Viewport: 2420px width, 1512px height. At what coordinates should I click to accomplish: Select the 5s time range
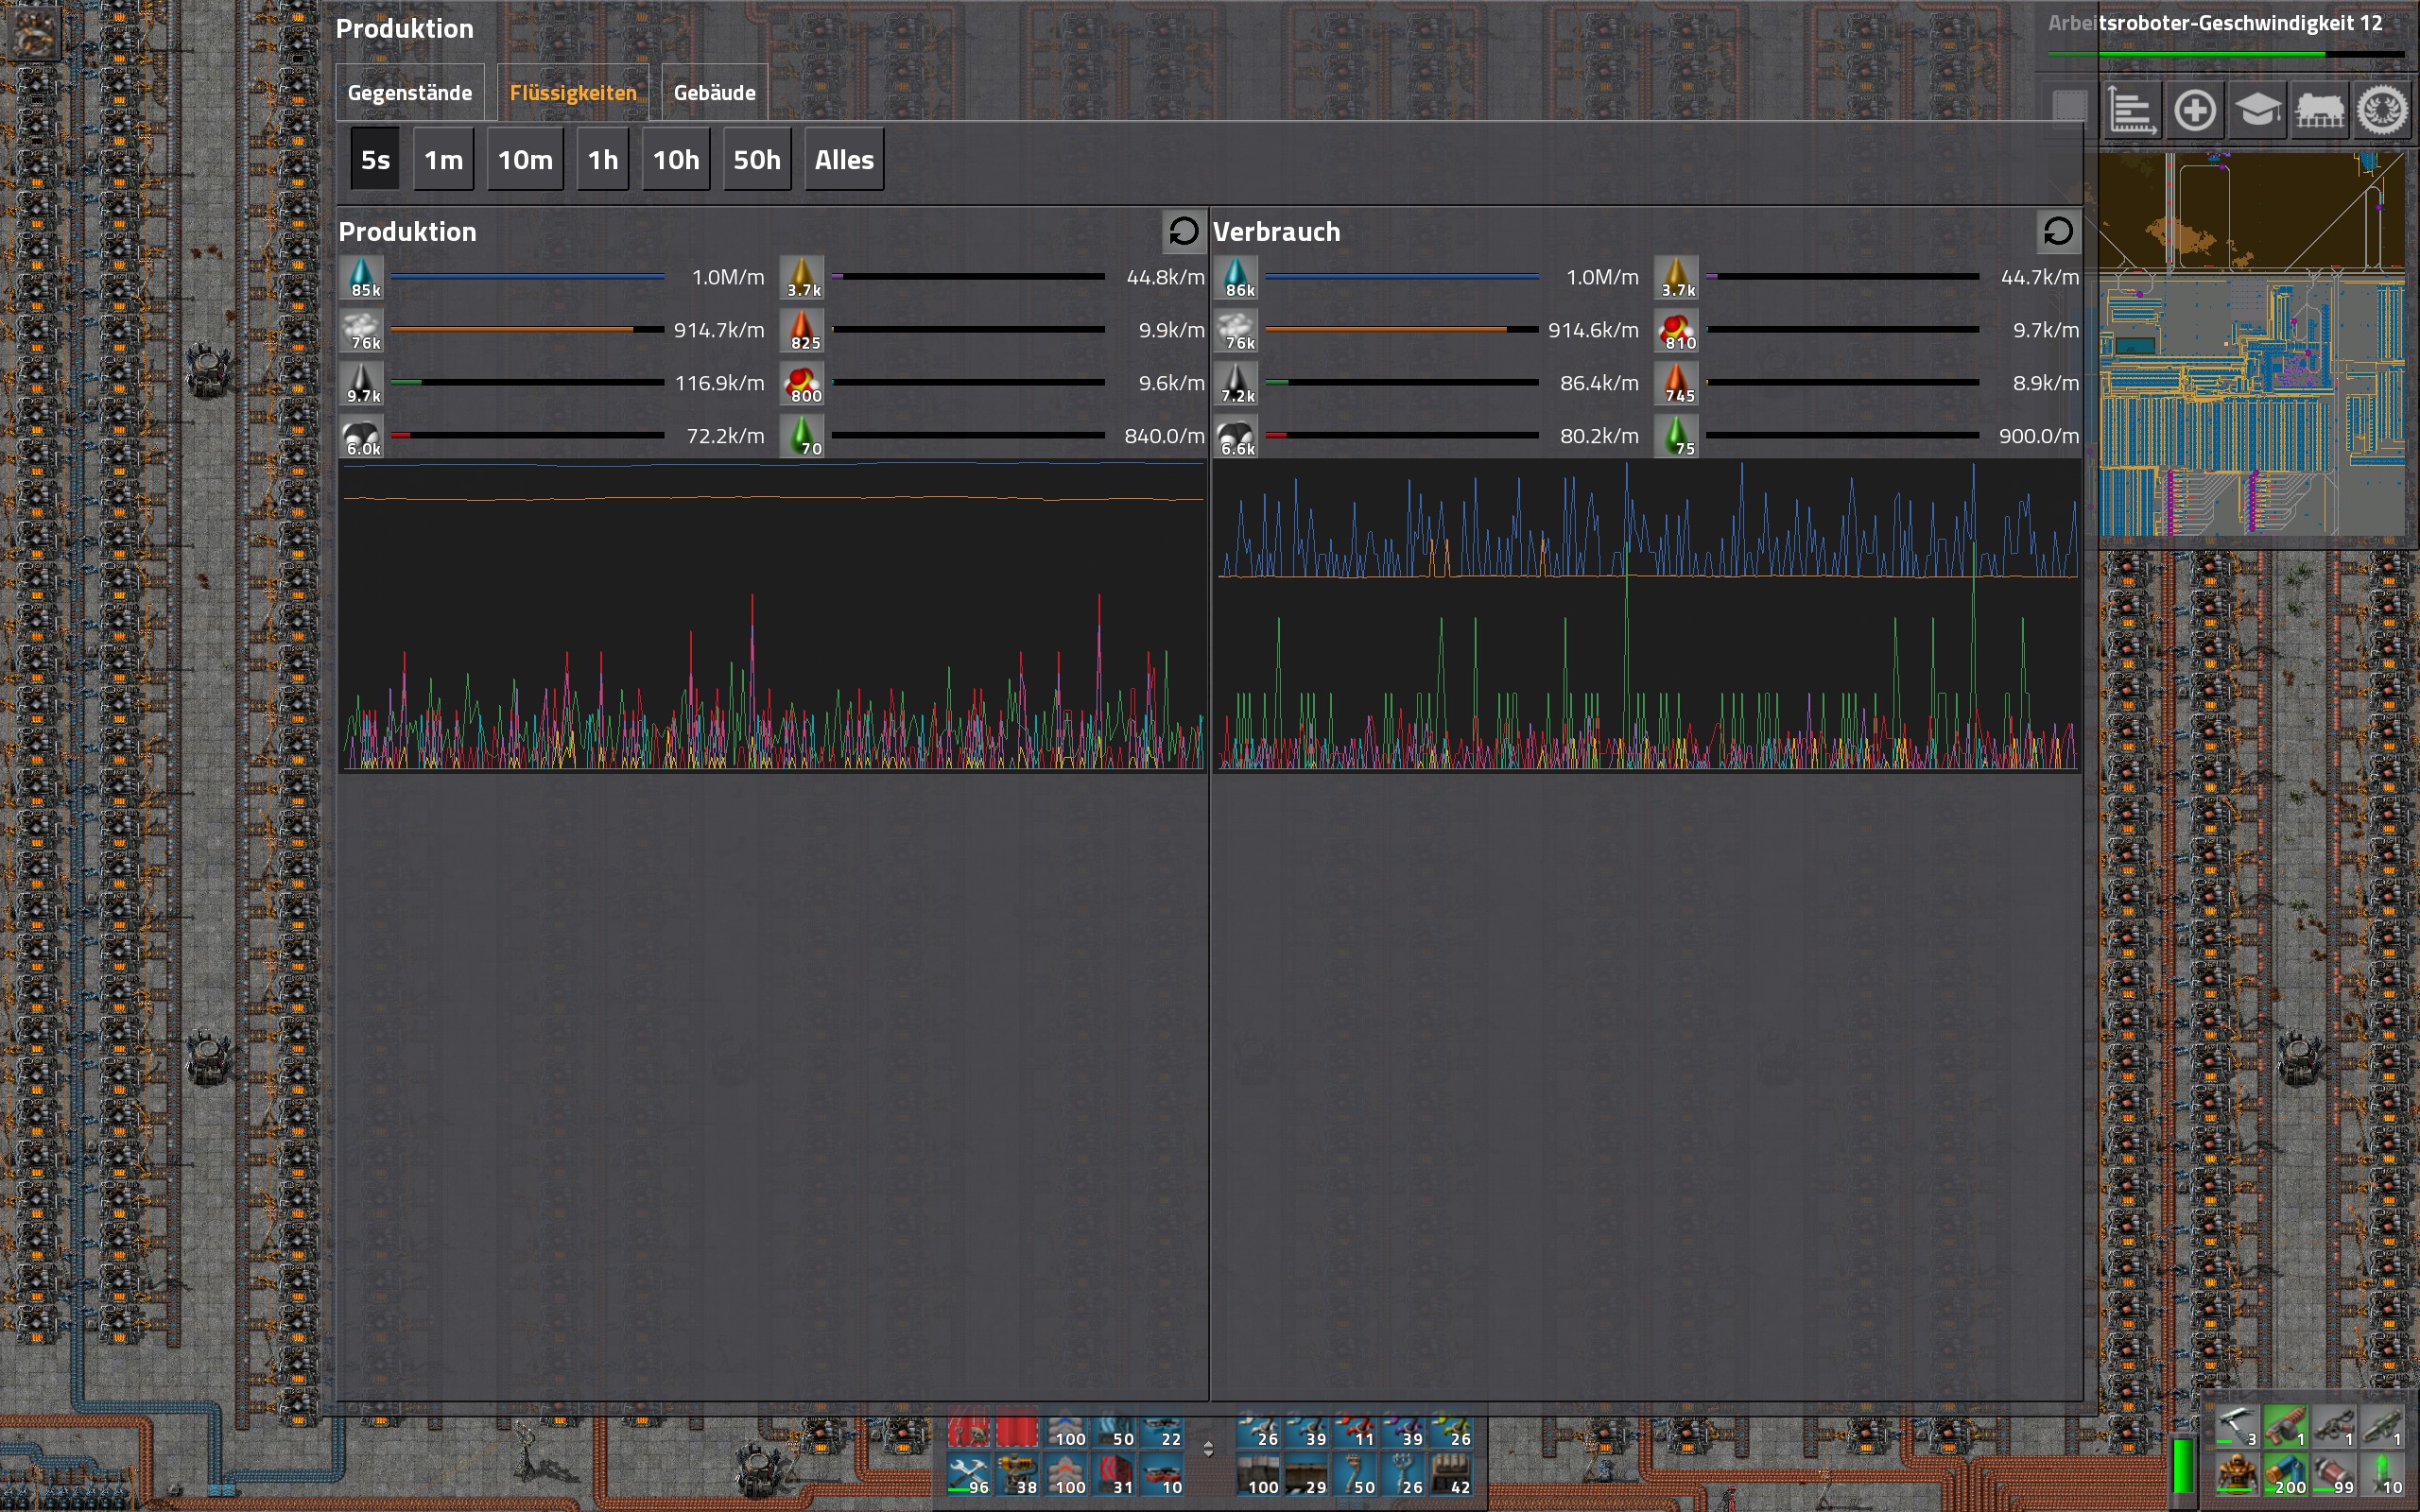[x=375, y=160]
